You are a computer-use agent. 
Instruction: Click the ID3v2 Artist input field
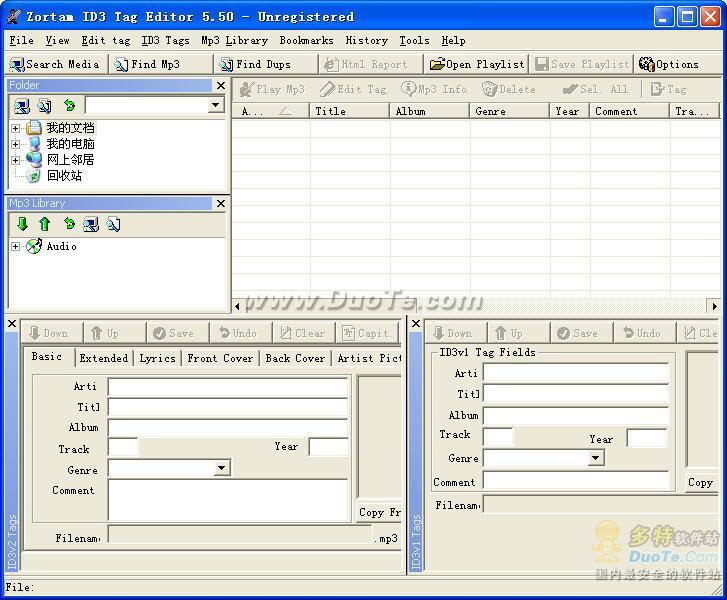pyautogui.click(x=228, y=387)
